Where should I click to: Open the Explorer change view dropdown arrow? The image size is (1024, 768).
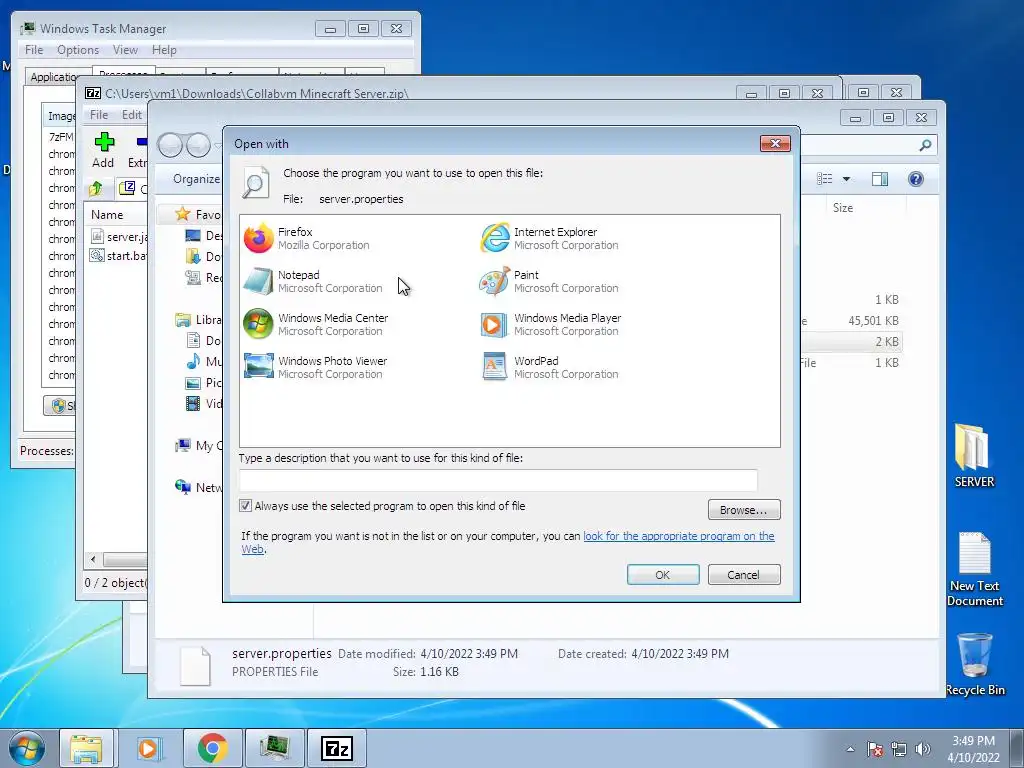tap(846, 179)
